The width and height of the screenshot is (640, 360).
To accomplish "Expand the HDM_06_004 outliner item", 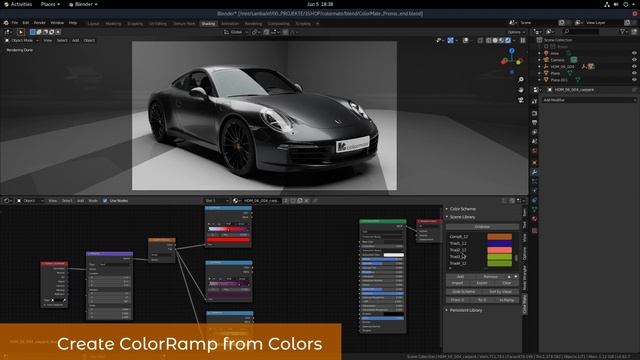I will coord(540,67).
